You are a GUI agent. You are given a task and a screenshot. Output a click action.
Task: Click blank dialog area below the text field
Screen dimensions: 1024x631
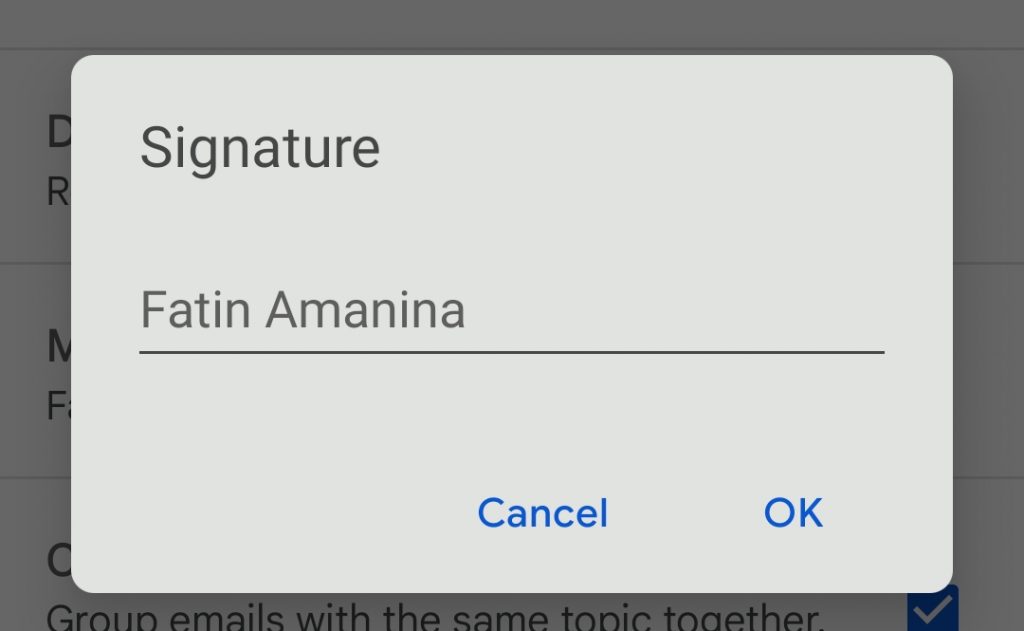pos(511,418)
